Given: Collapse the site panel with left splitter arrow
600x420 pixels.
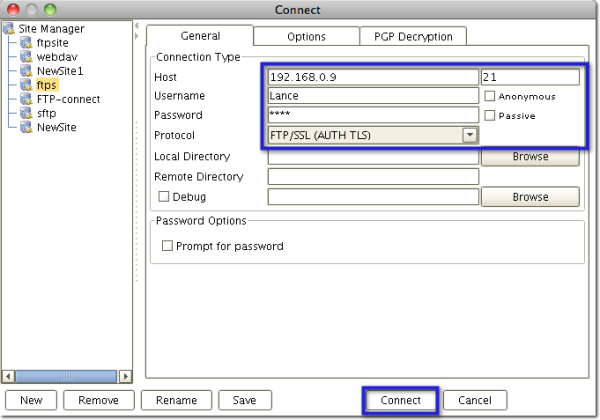Looking at the screenshot, I should tap(137, 26).
